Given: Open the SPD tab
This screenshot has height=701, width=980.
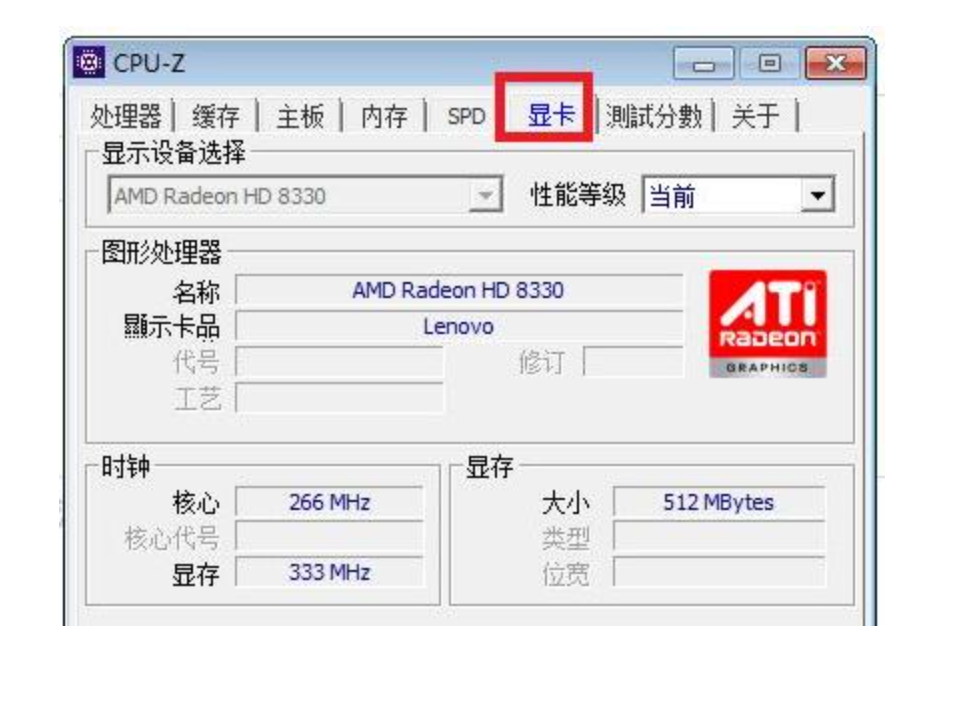Looking at the screenshot, I should (465, 117).
